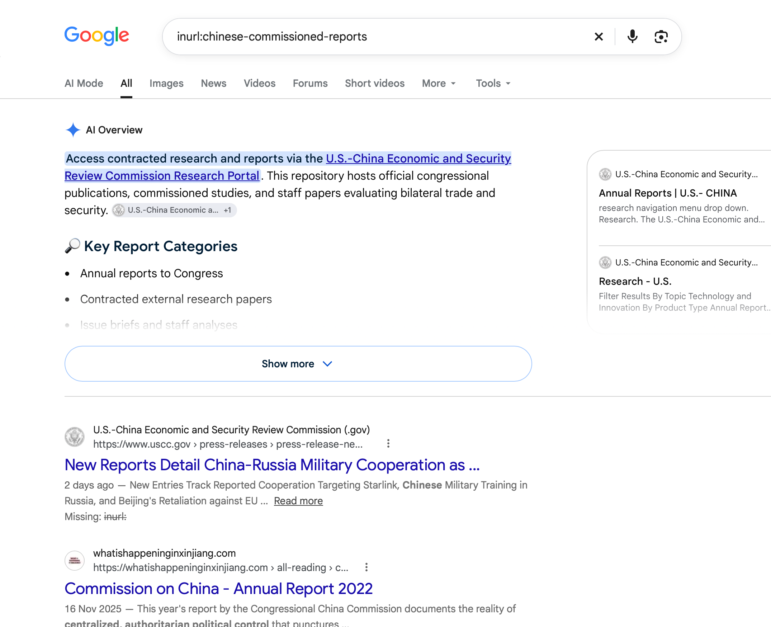Expand AI Overview with Show more
The height and width of the screenshot is (627, 771).
pyautogui.click(x=298, y=363)
